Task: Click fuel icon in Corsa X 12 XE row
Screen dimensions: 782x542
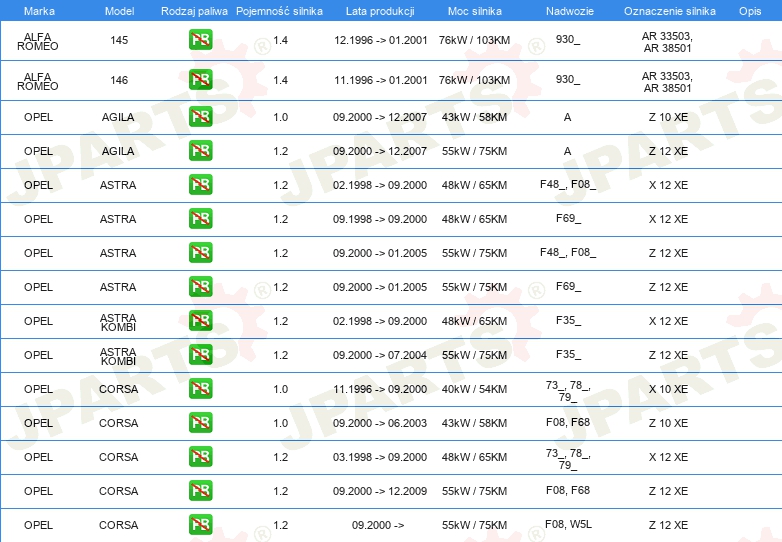Action: pos(200,457)
